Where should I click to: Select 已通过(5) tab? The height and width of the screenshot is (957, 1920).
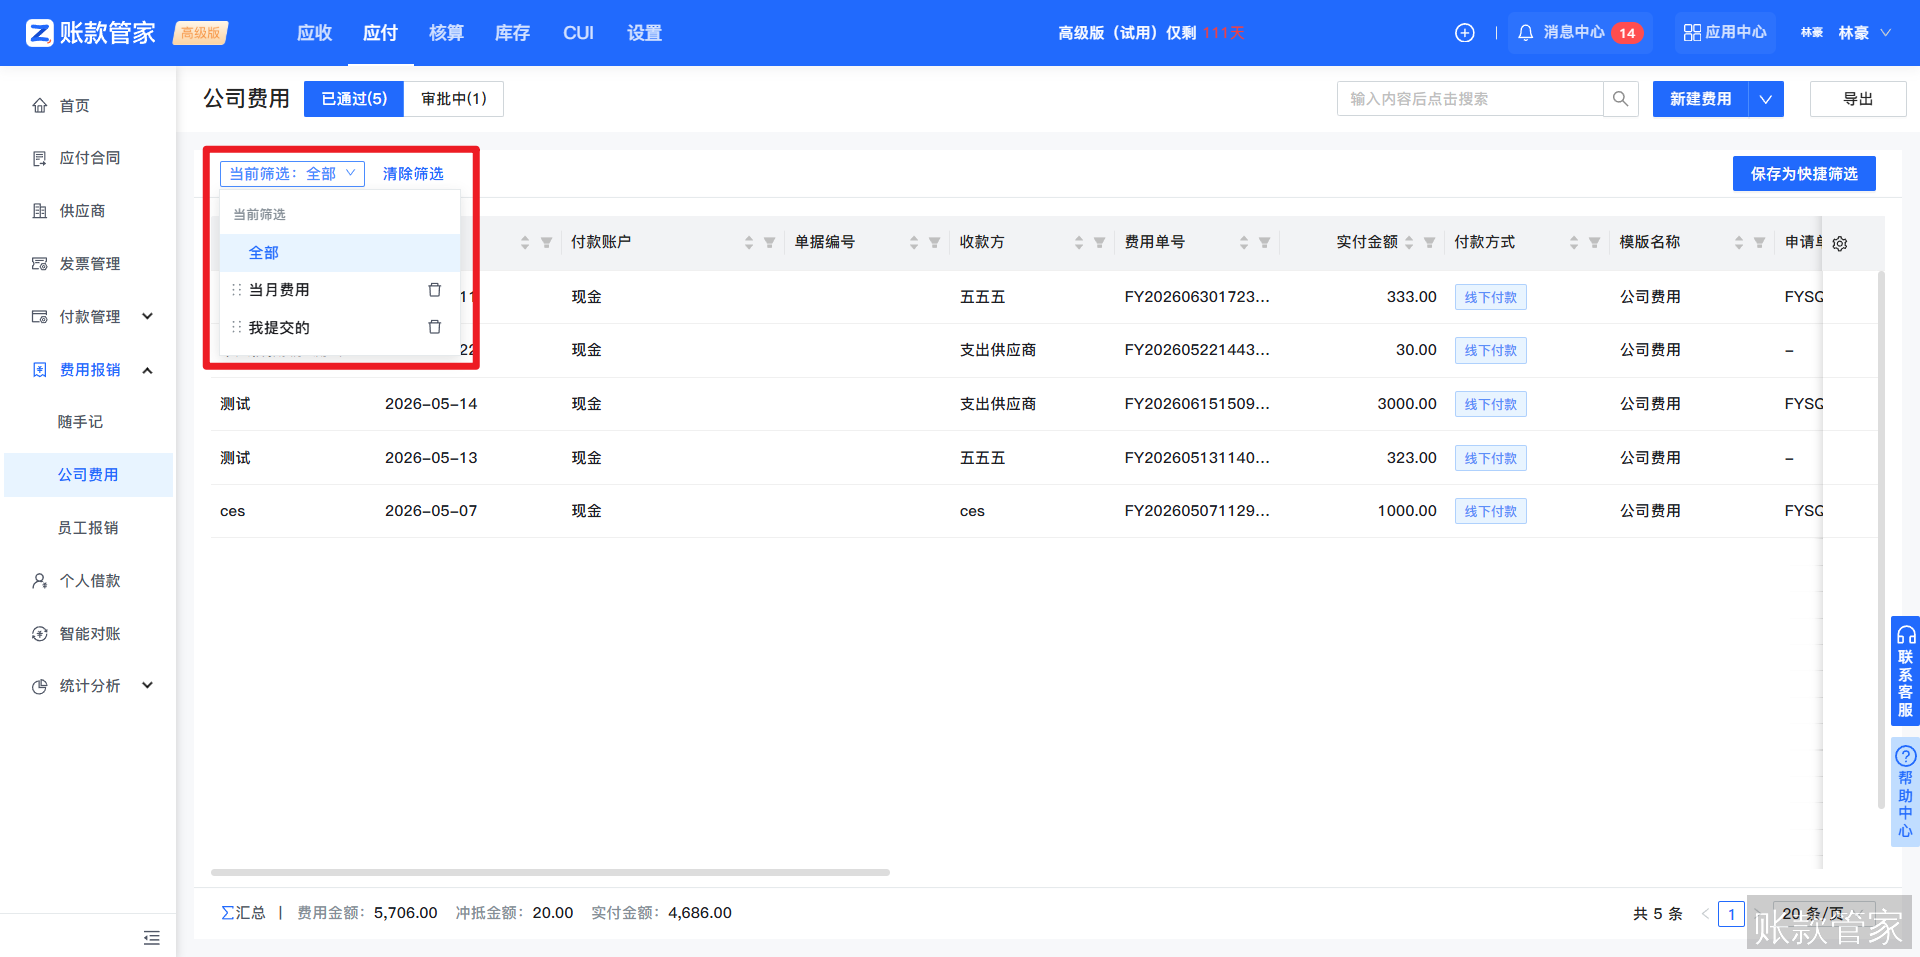(x=354, y=99)
